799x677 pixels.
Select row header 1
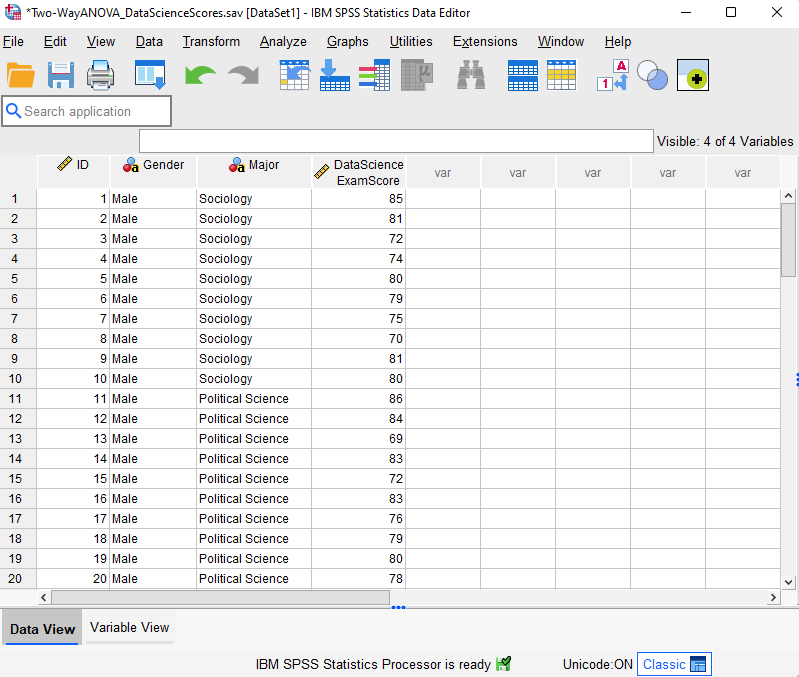pyautogui.click(x=18, y=199)
